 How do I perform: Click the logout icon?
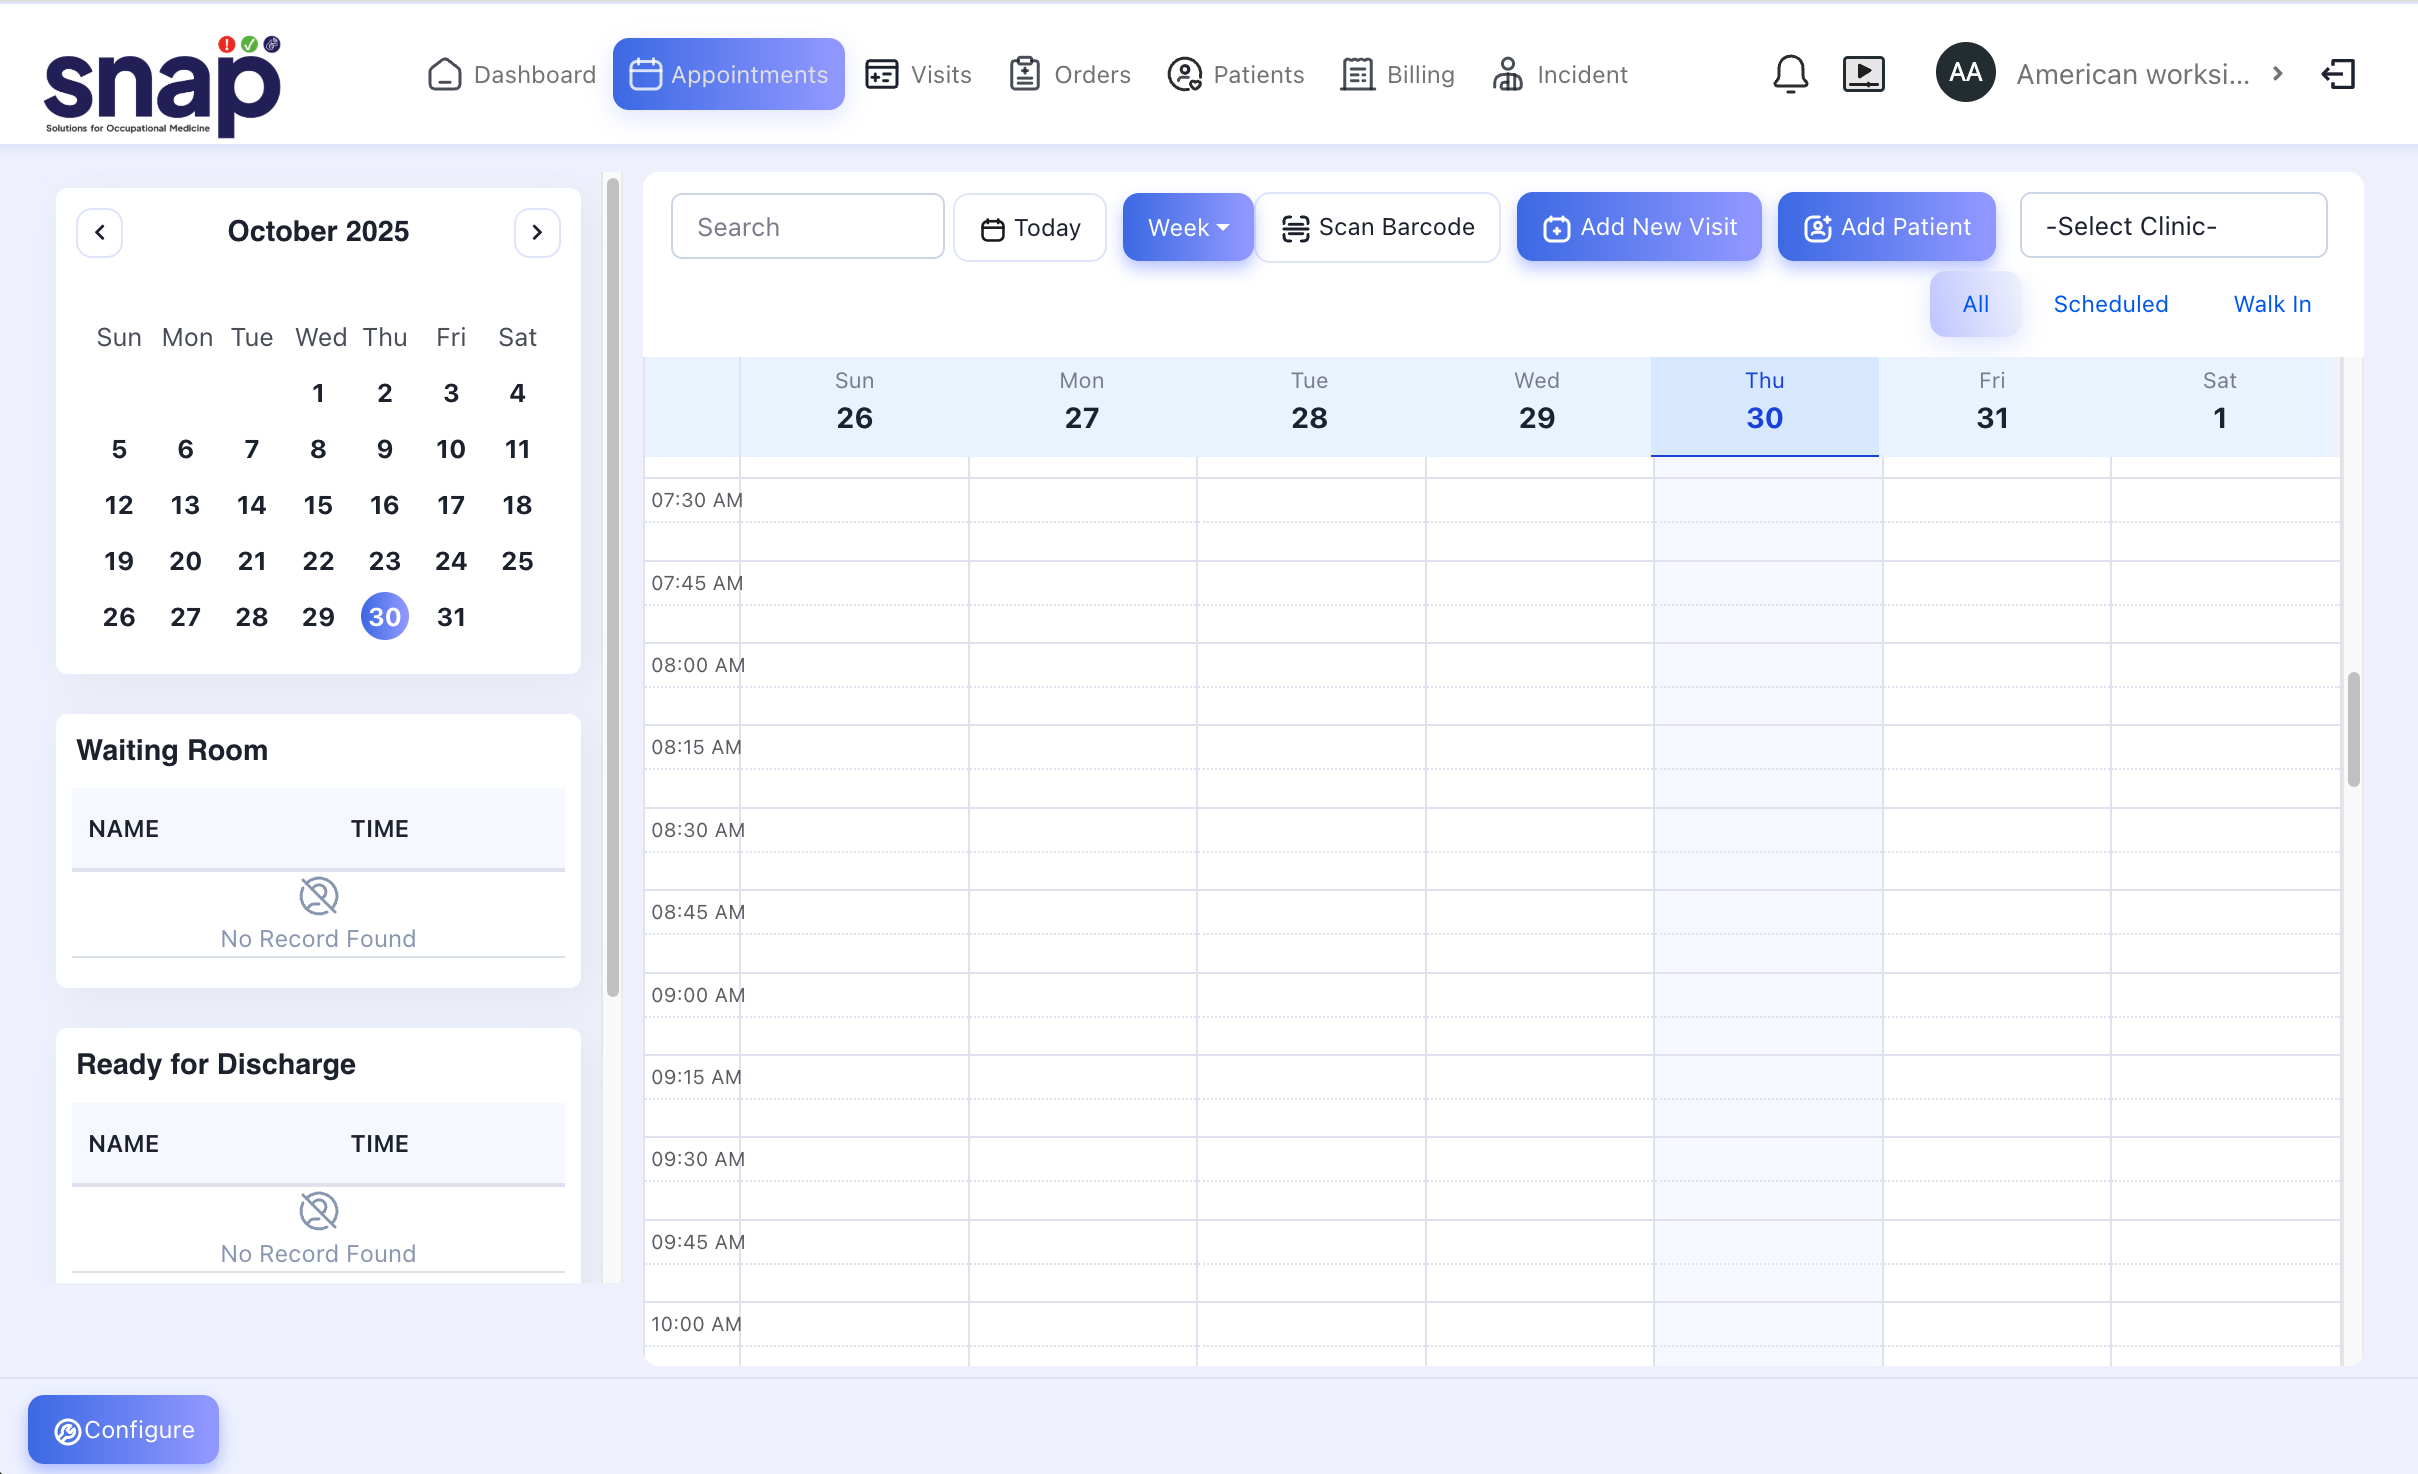coord(2339,74)
